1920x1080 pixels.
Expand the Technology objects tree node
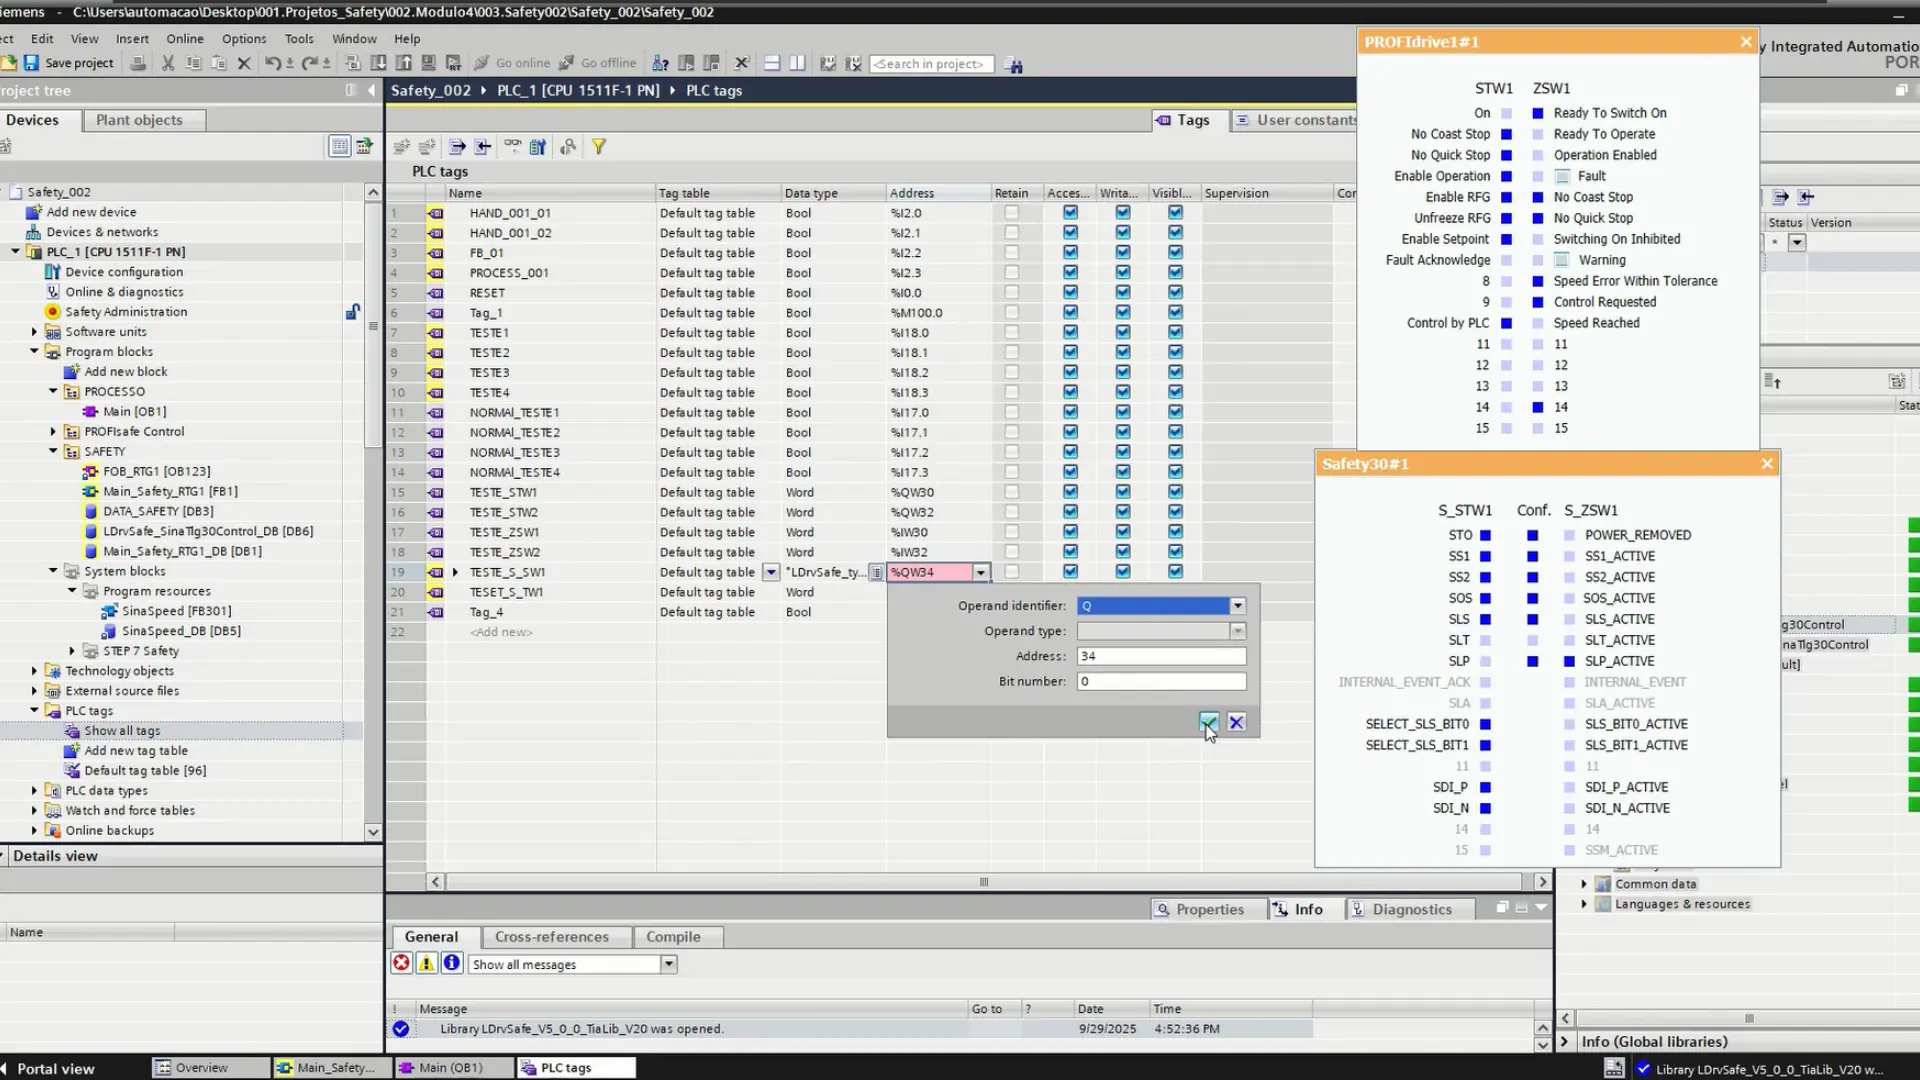tap(34, 671)
